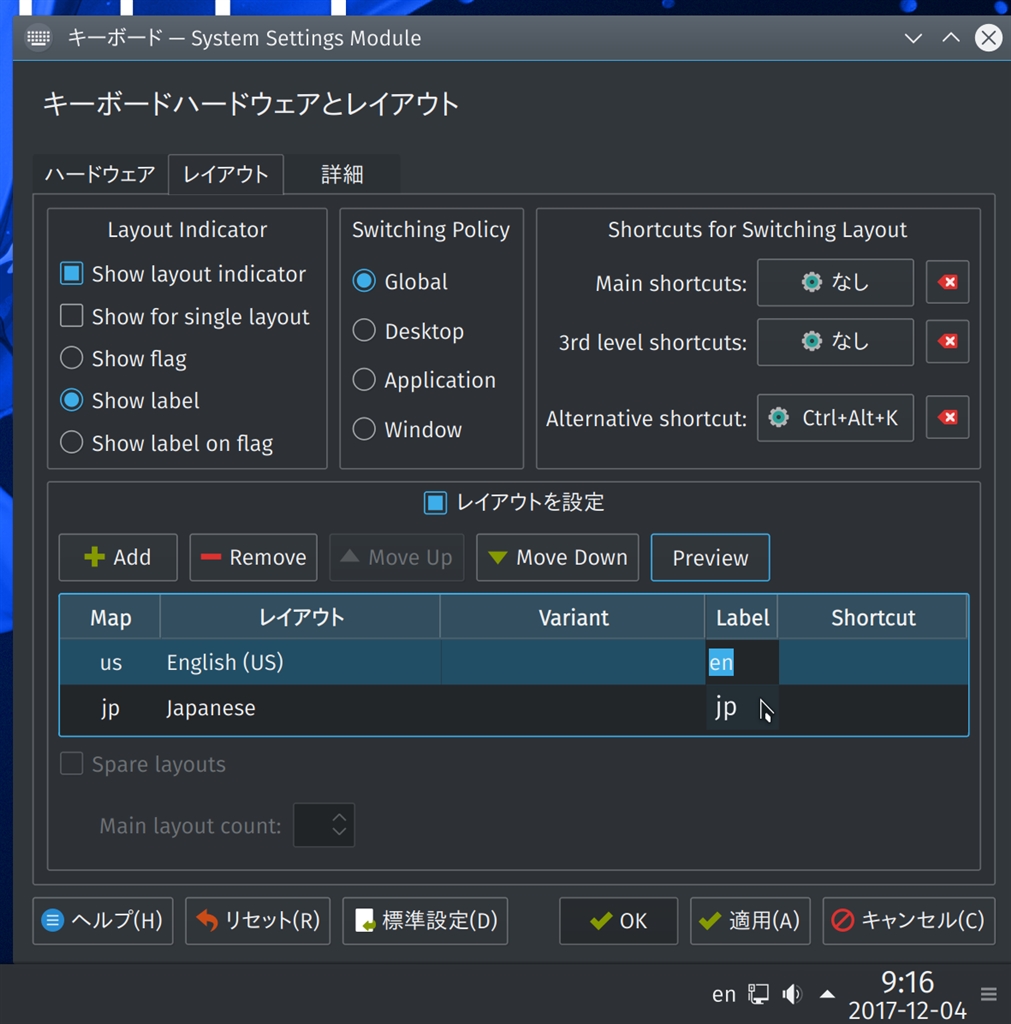This screenshot has height=1024, width=1011.
Task: Click the 'en' keyboard layout indicator in tray
Action: 724,995
